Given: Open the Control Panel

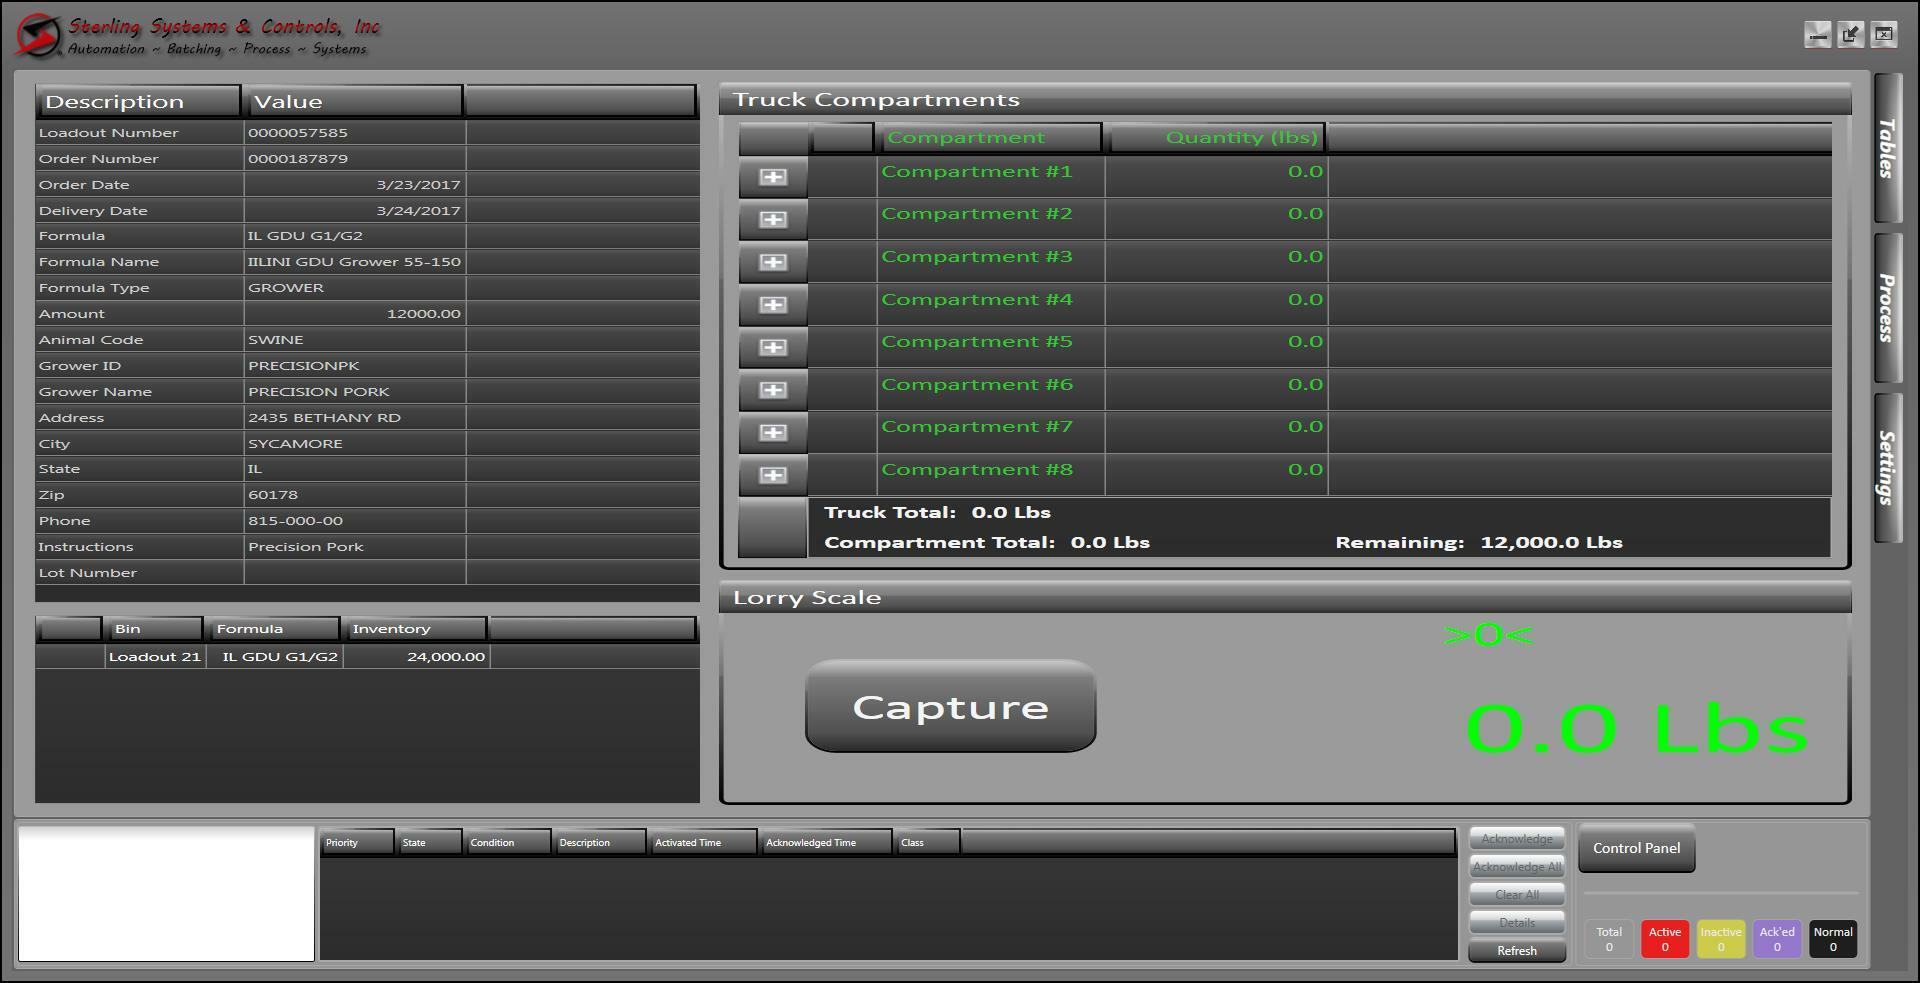Looking at the screenshot, I should (x=1635, y=848).
